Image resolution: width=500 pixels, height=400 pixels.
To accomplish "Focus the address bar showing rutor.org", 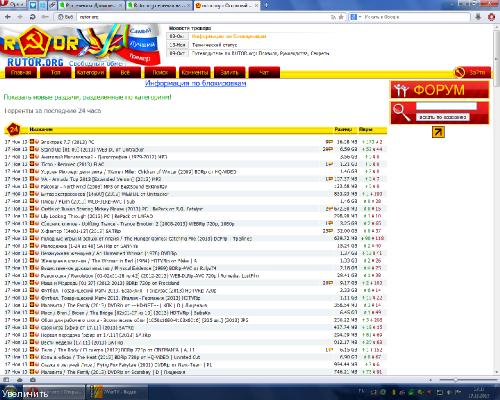I will (x=203, y=17).
